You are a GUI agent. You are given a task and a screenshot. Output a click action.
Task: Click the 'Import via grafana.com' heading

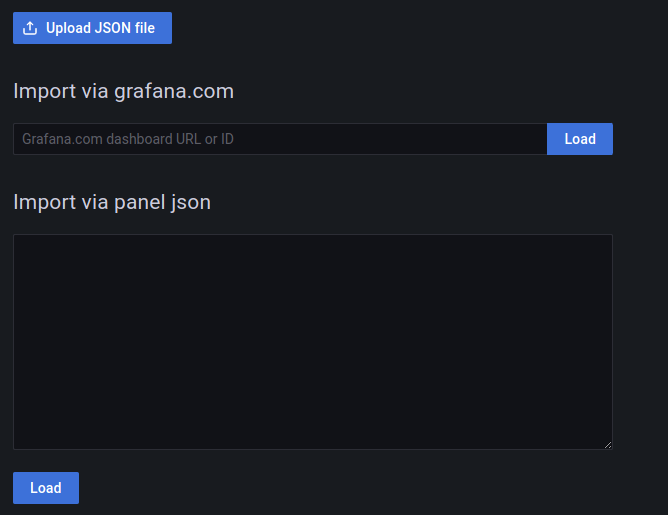(123, 91)
